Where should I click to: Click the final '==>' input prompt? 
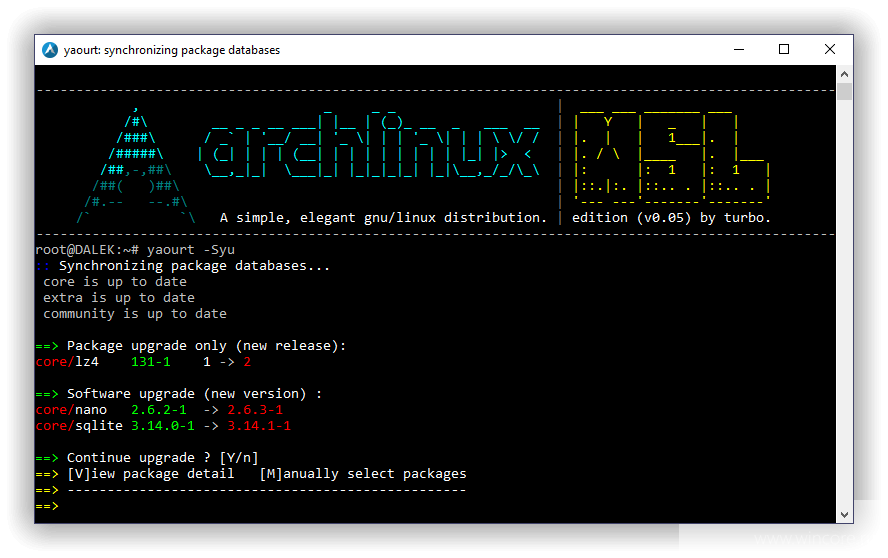[47, 506]
